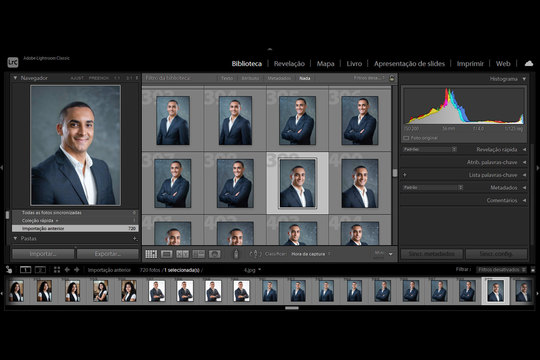The image size is (540, 360).
Task: Switch to Livro module
Action: point(354,64)
